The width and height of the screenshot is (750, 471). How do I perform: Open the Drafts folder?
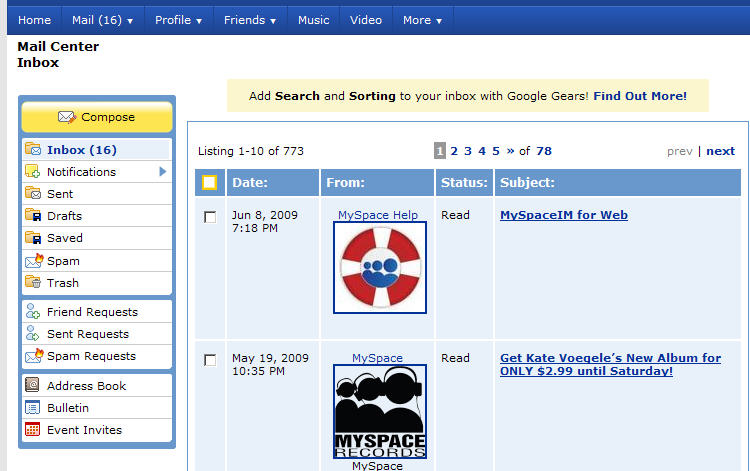[96, 216]
